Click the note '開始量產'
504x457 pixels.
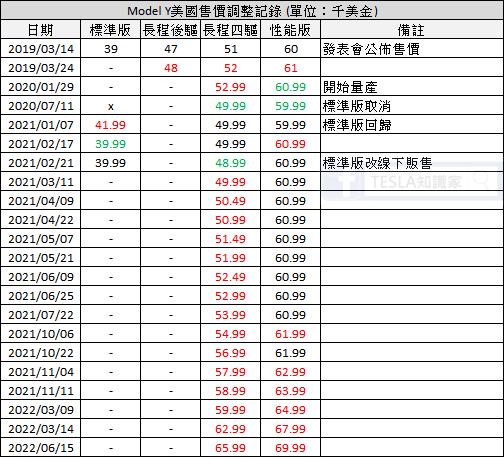(x=350, y=87)
